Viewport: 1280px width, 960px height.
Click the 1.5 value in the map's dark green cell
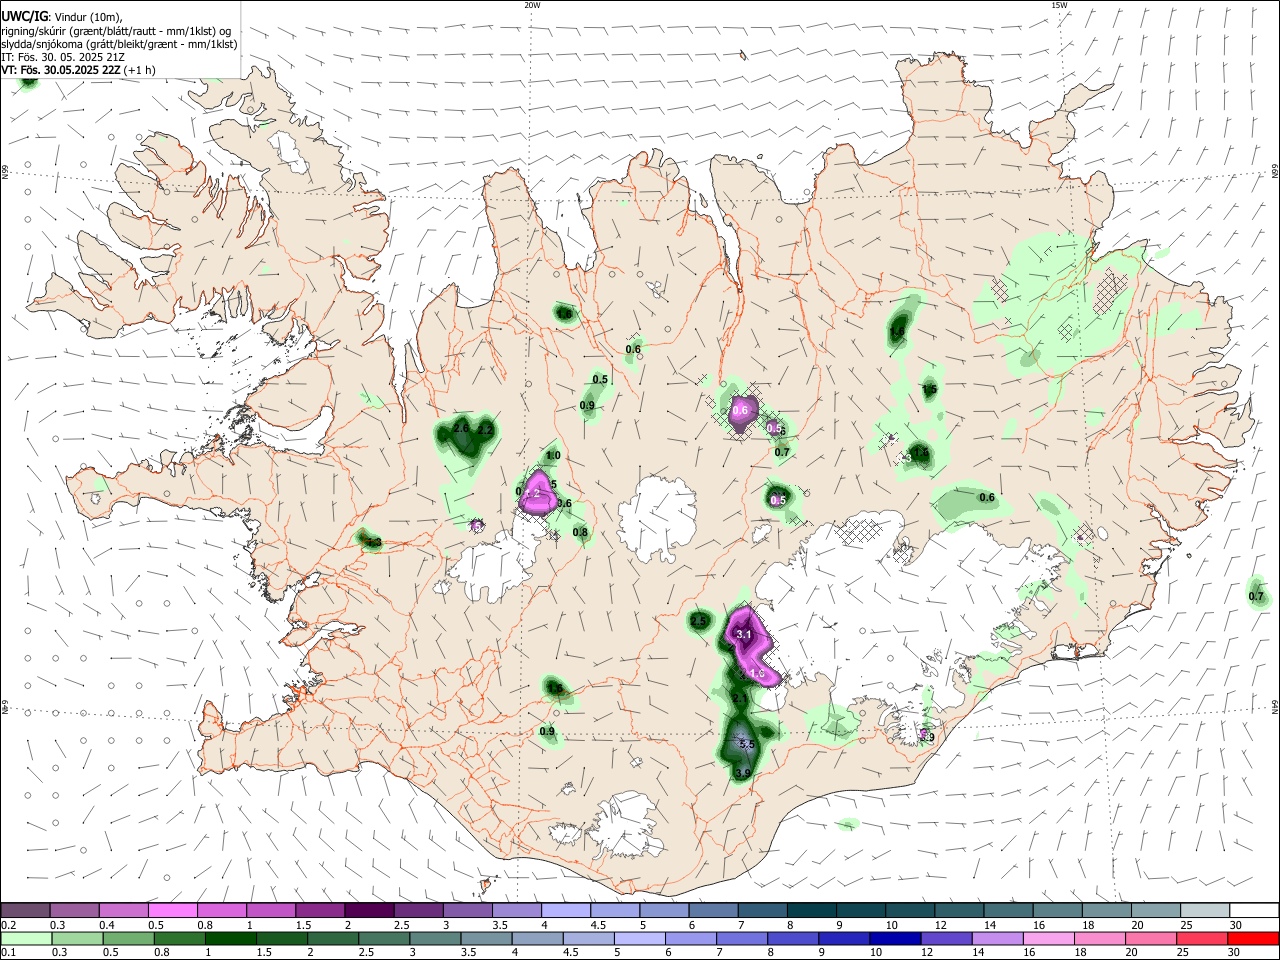pos(929,390)
